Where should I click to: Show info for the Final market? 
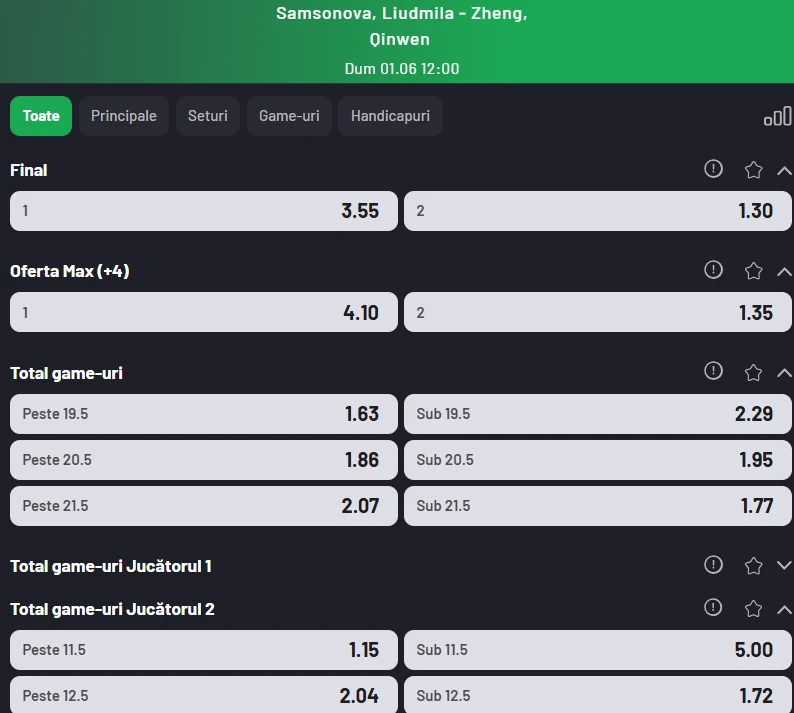tap(713, 169)
